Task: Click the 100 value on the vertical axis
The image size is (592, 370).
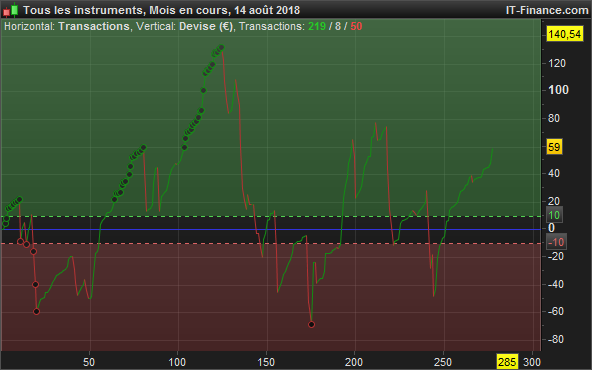Action: coord(558,90)
